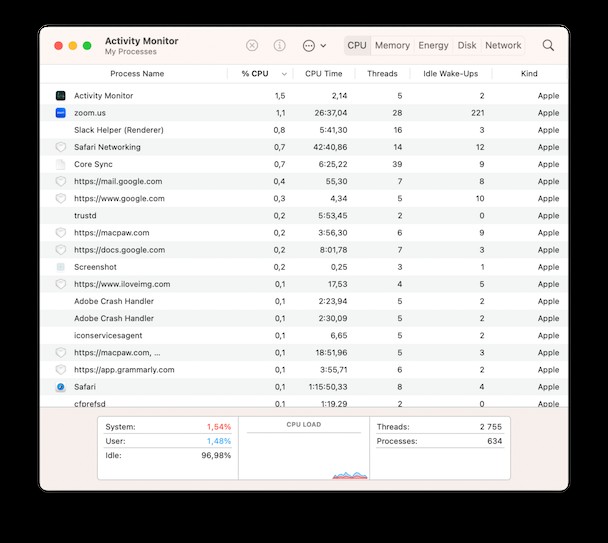The width and height of the screenshot is (608, 543).
Task: Select the Safari Networking process name
Action: click(x=107, y=147)
